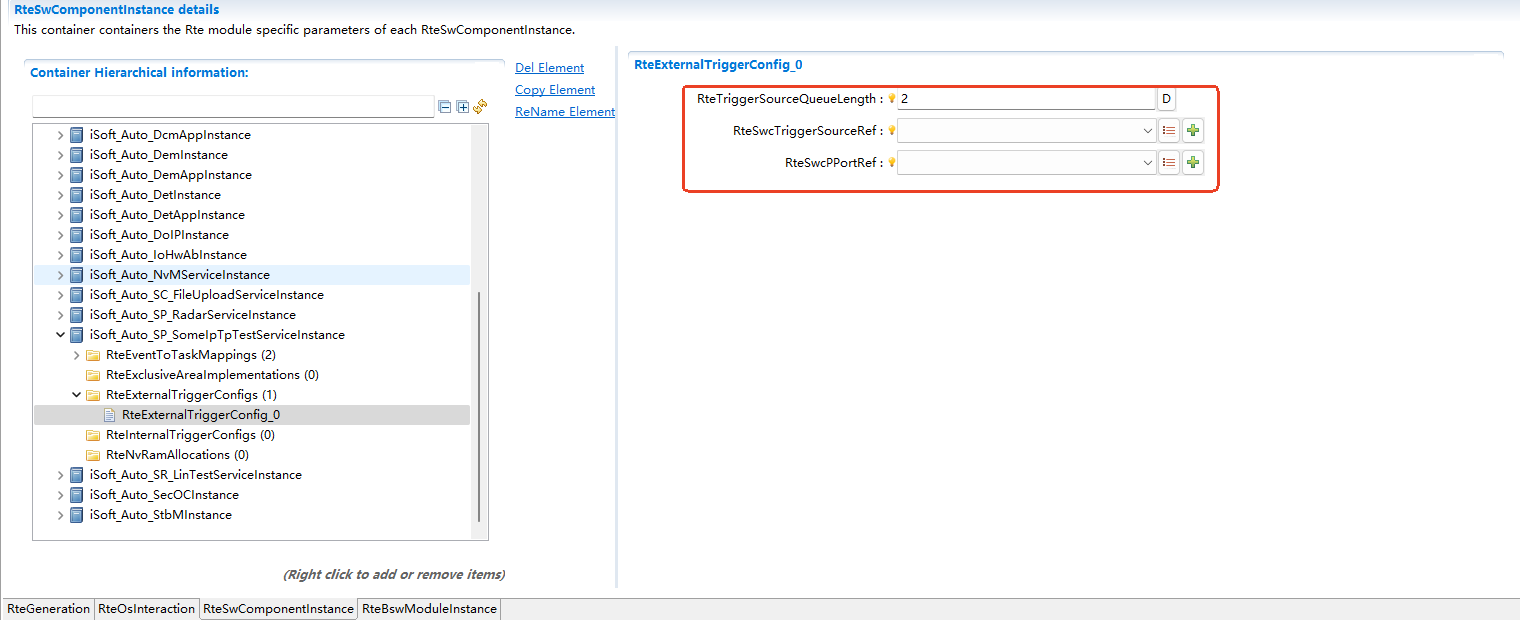The width and height of the screenshot is (1520, 620).
Task: Click the Del Element link
Action: (x=549, y=68)
